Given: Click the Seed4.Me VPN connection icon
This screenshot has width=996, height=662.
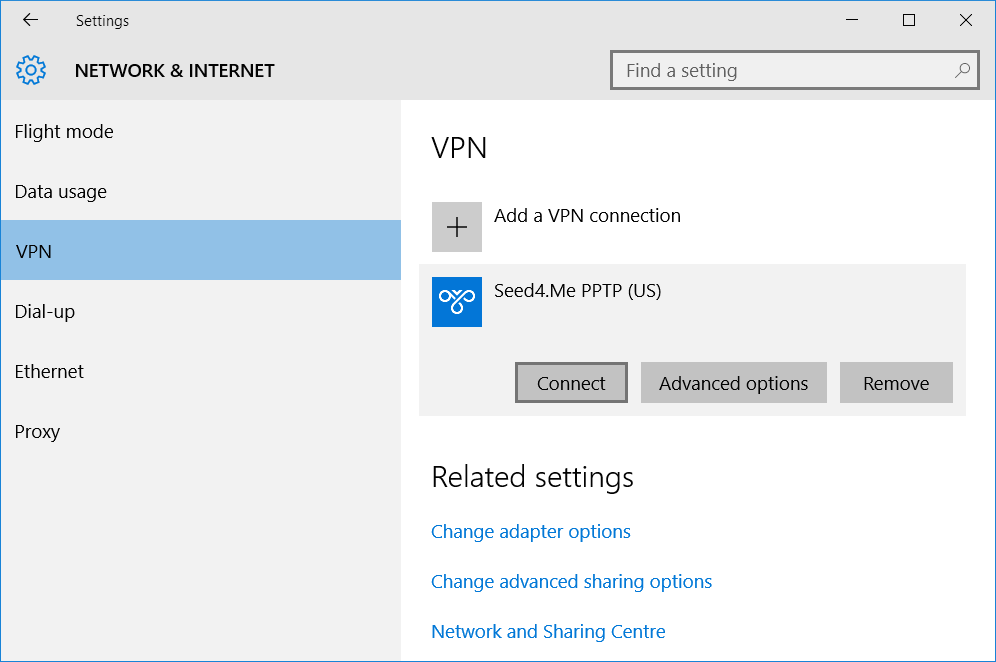Looking at the screenshot, I should coord(456,302).
